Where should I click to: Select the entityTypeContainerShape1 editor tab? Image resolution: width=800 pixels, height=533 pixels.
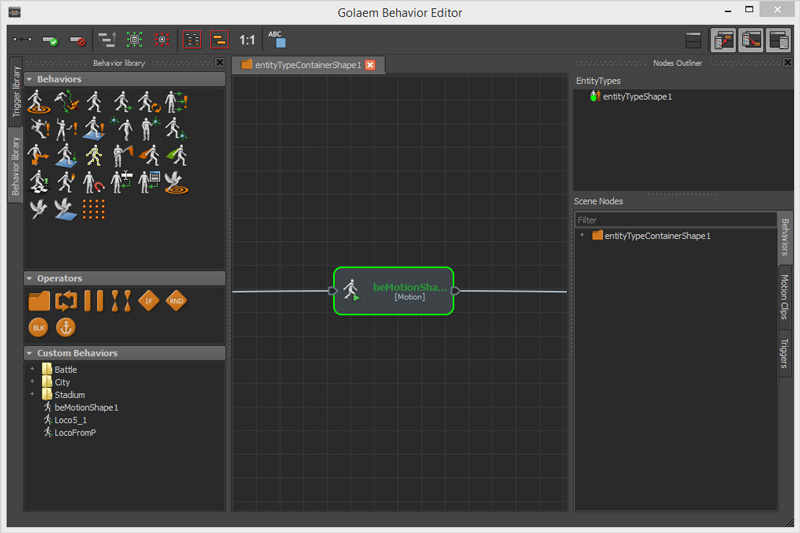(308, 65)
